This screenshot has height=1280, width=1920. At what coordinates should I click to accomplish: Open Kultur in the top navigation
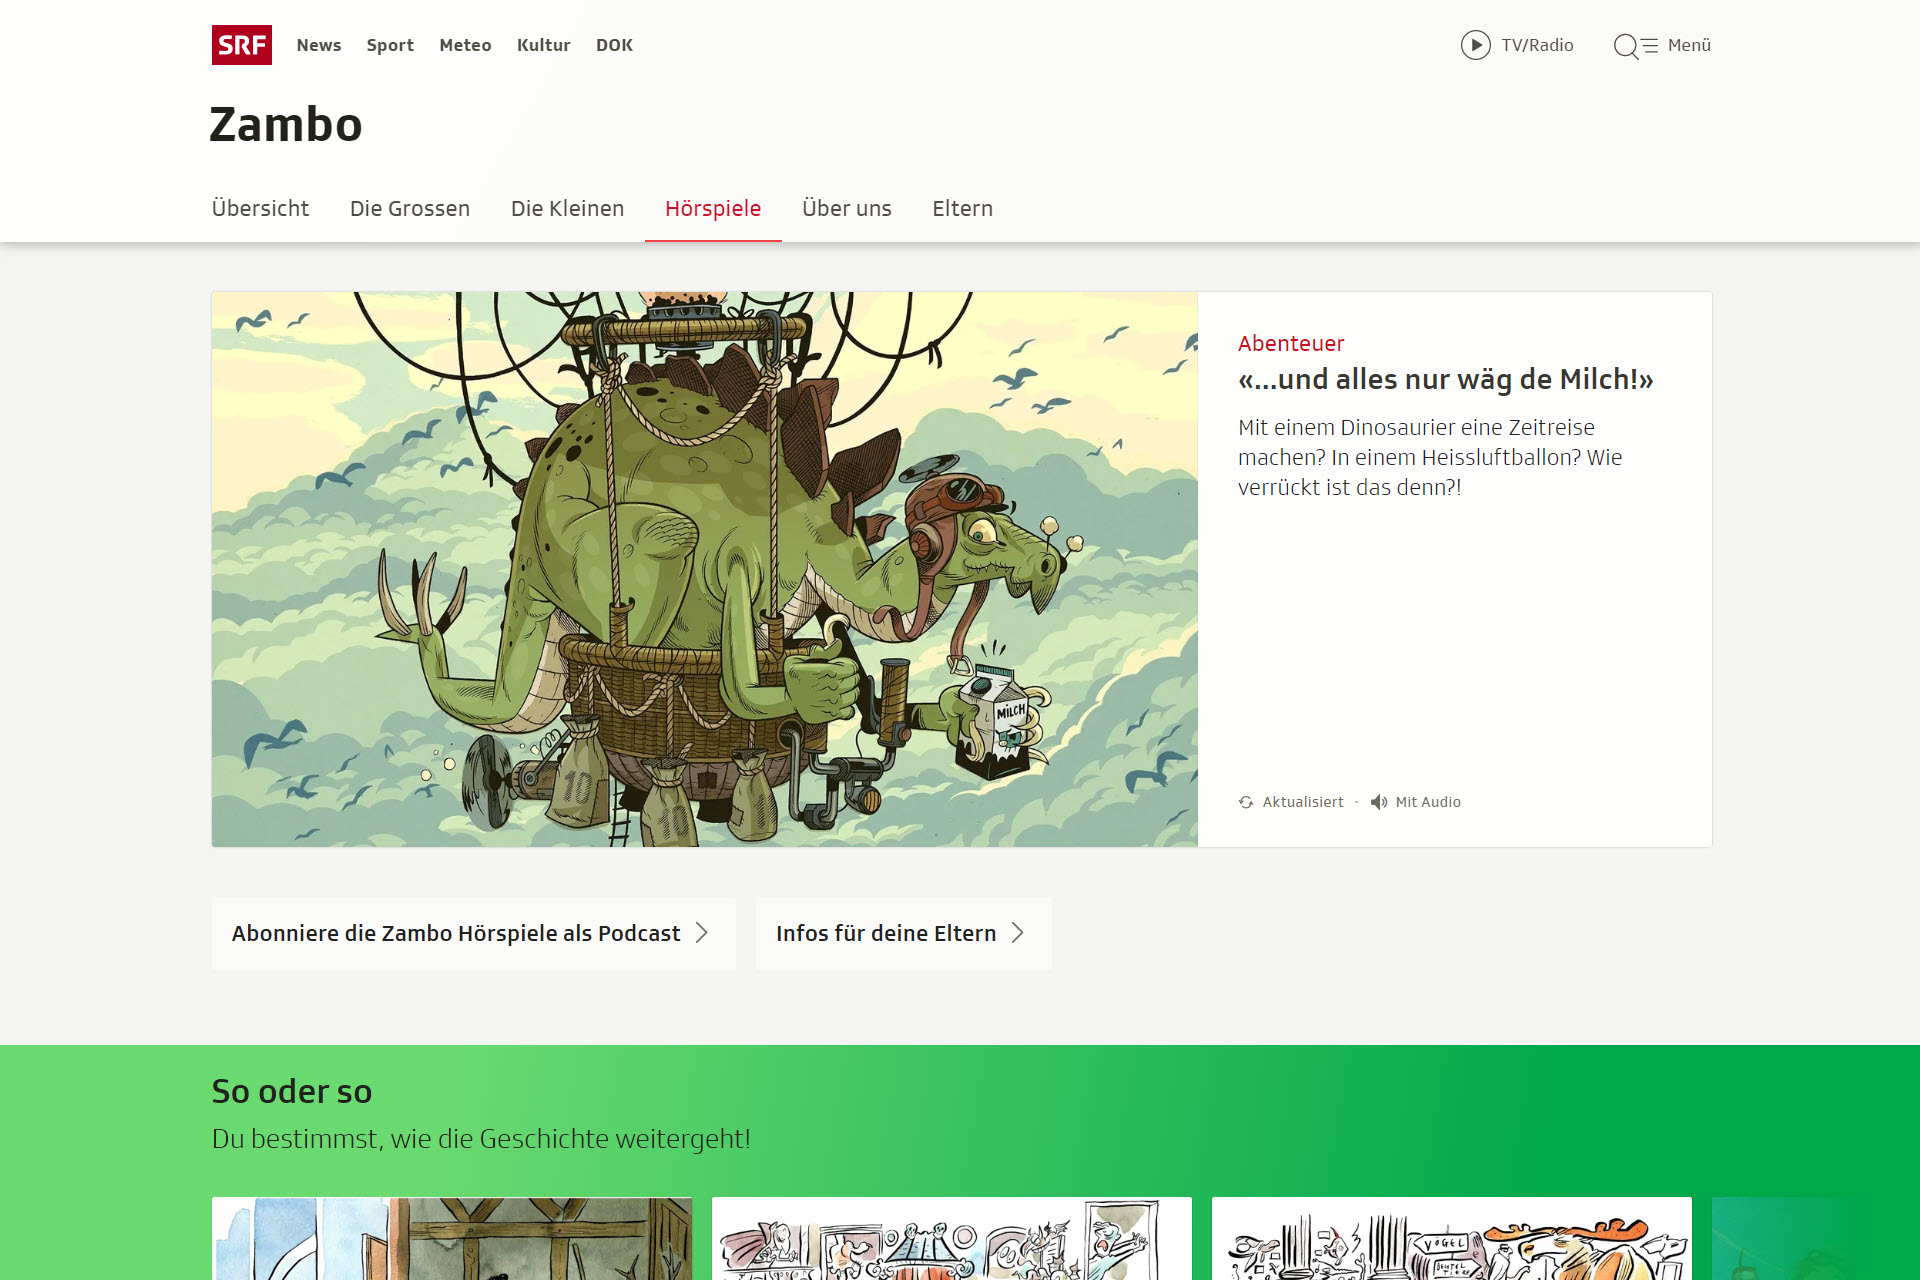(x=543, y=45)
